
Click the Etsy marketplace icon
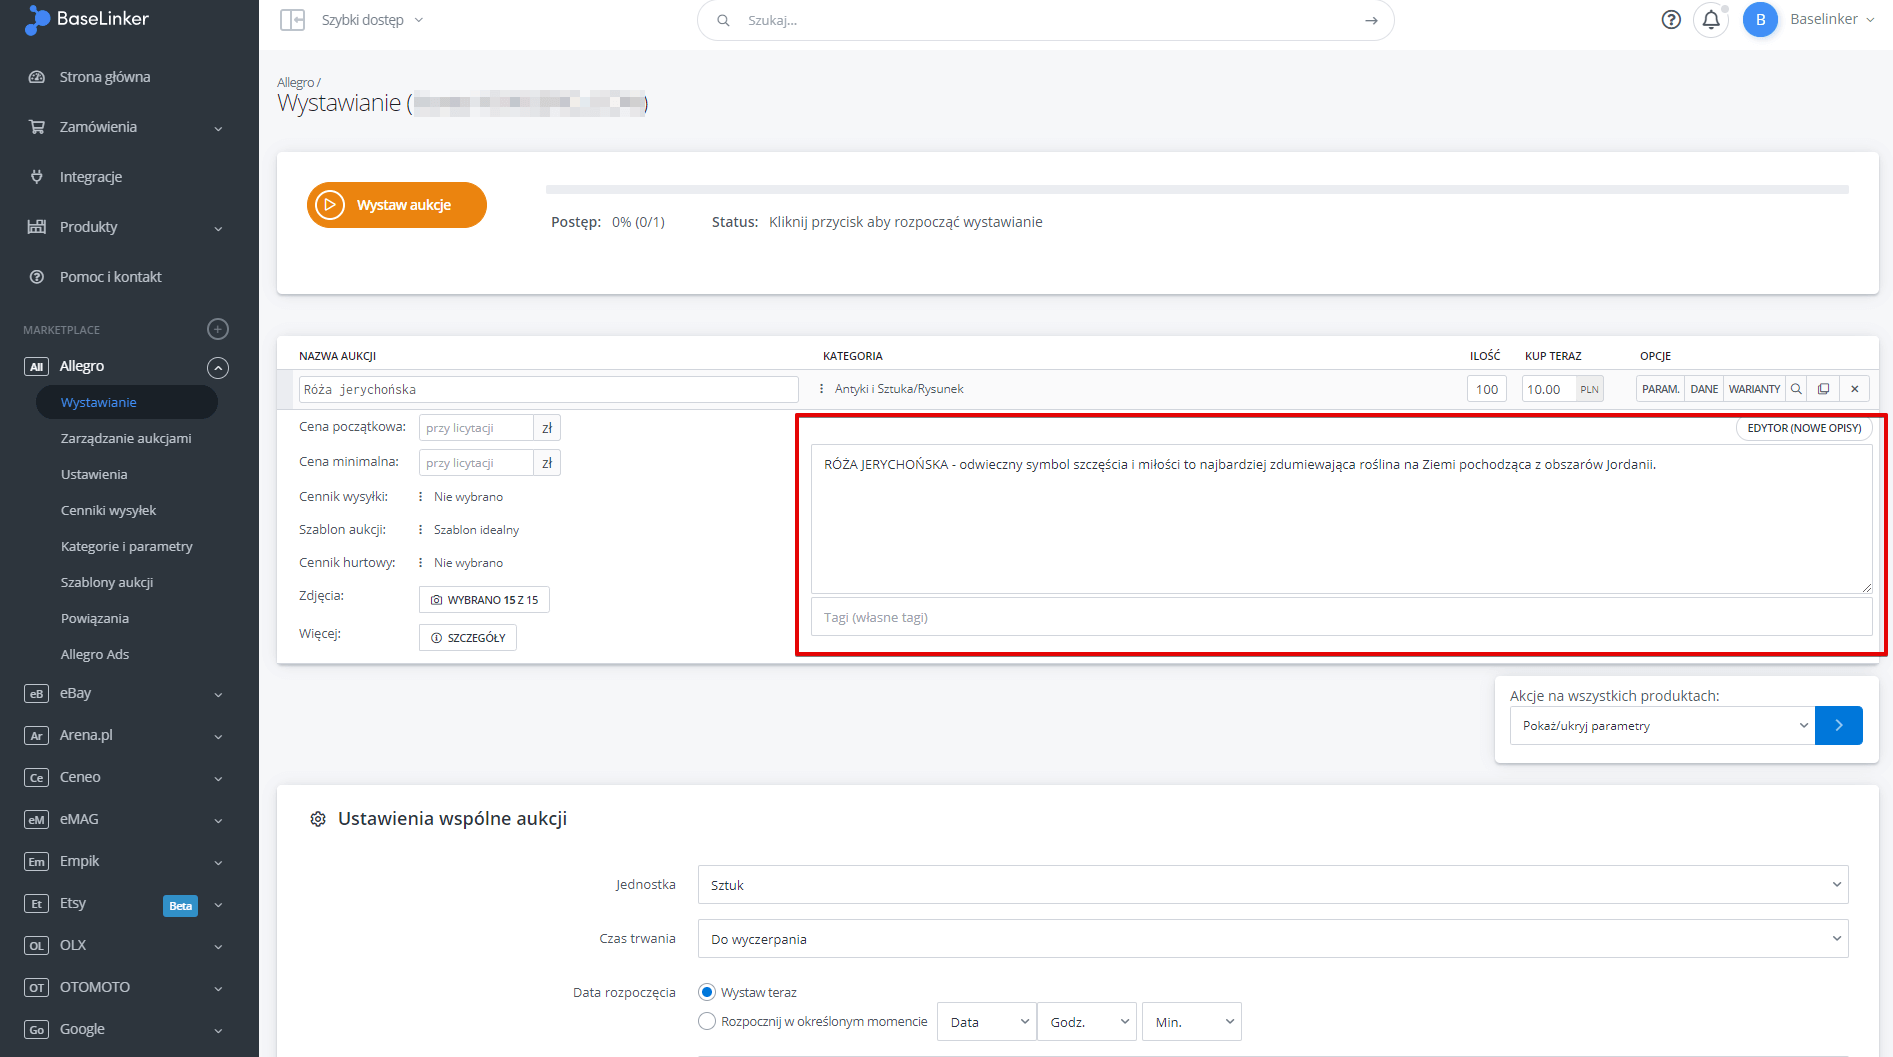[36, 904]
